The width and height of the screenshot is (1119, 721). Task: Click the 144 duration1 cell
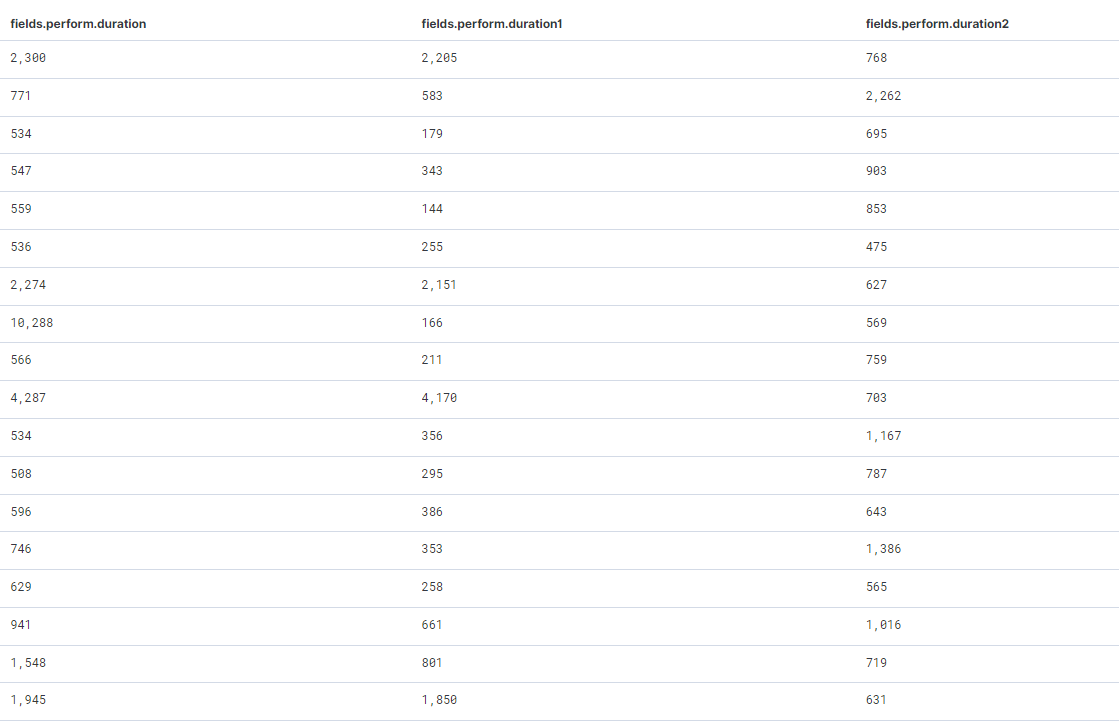432,209
